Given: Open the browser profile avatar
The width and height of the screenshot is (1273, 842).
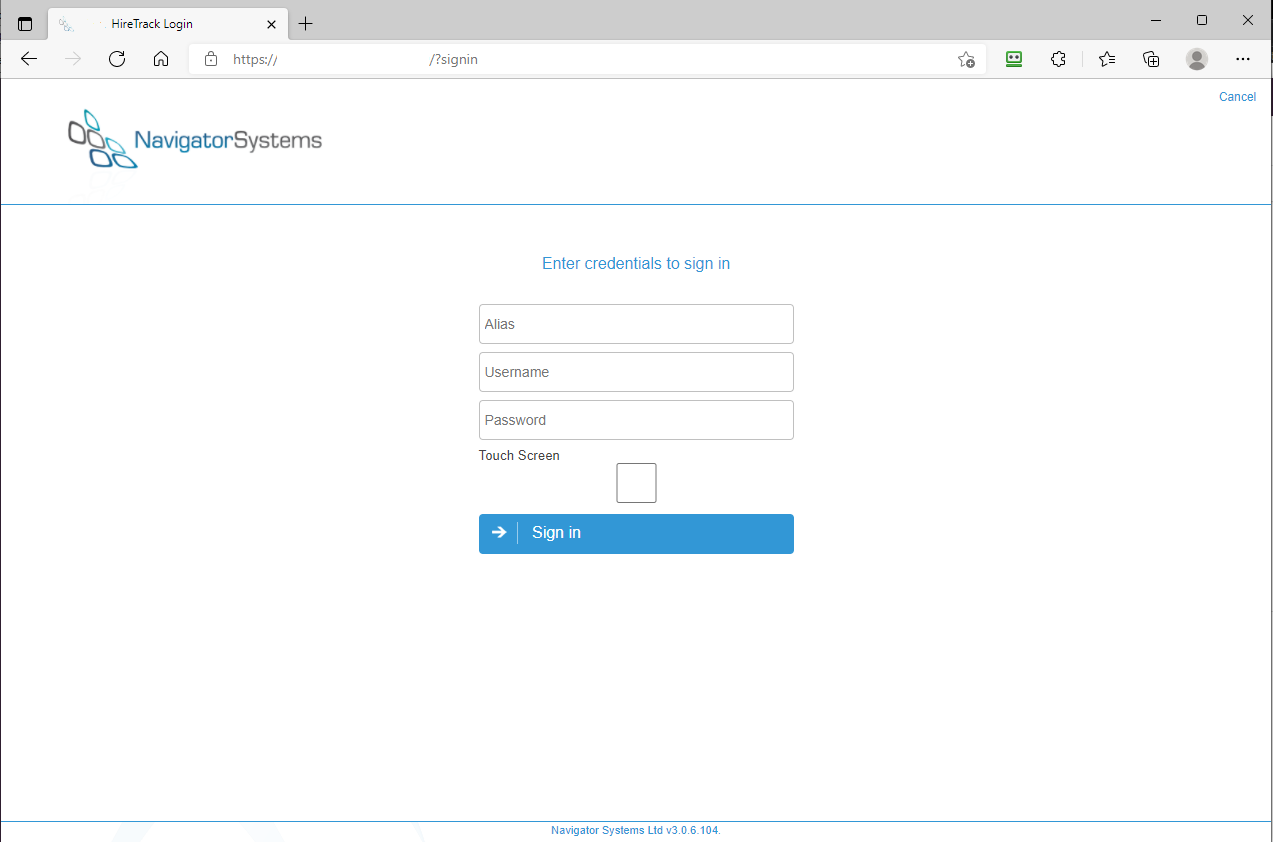Looking at the screenshot, I should click(x=1197, y=59).
